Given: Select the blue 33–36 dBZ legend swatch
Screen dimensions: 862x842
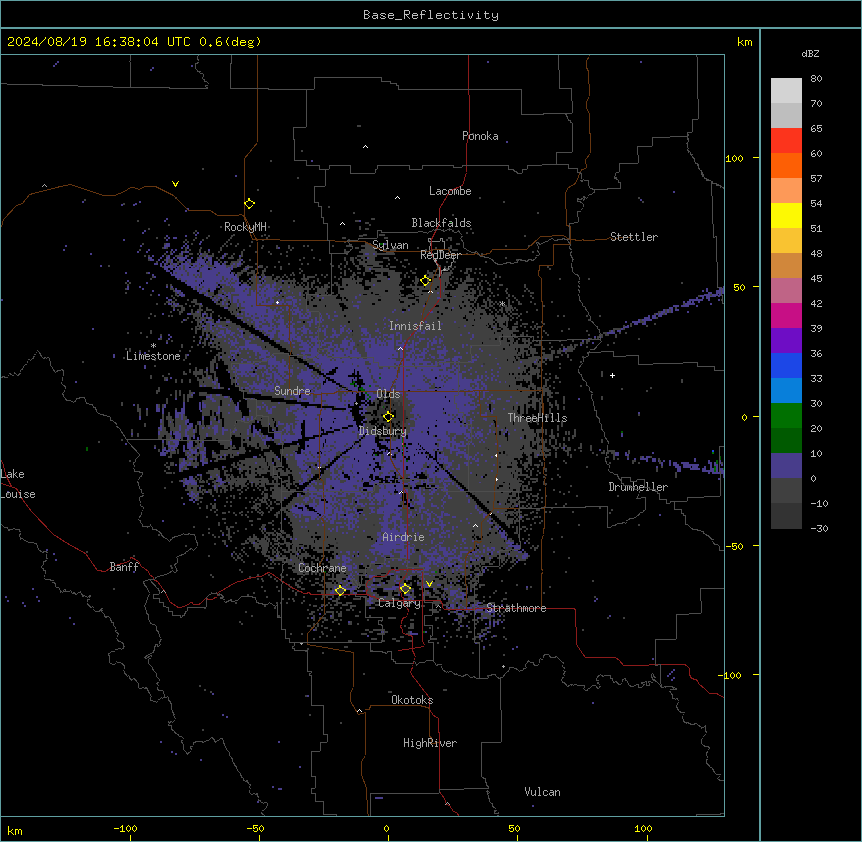Looking at the screenshot, I should (786, 365).
